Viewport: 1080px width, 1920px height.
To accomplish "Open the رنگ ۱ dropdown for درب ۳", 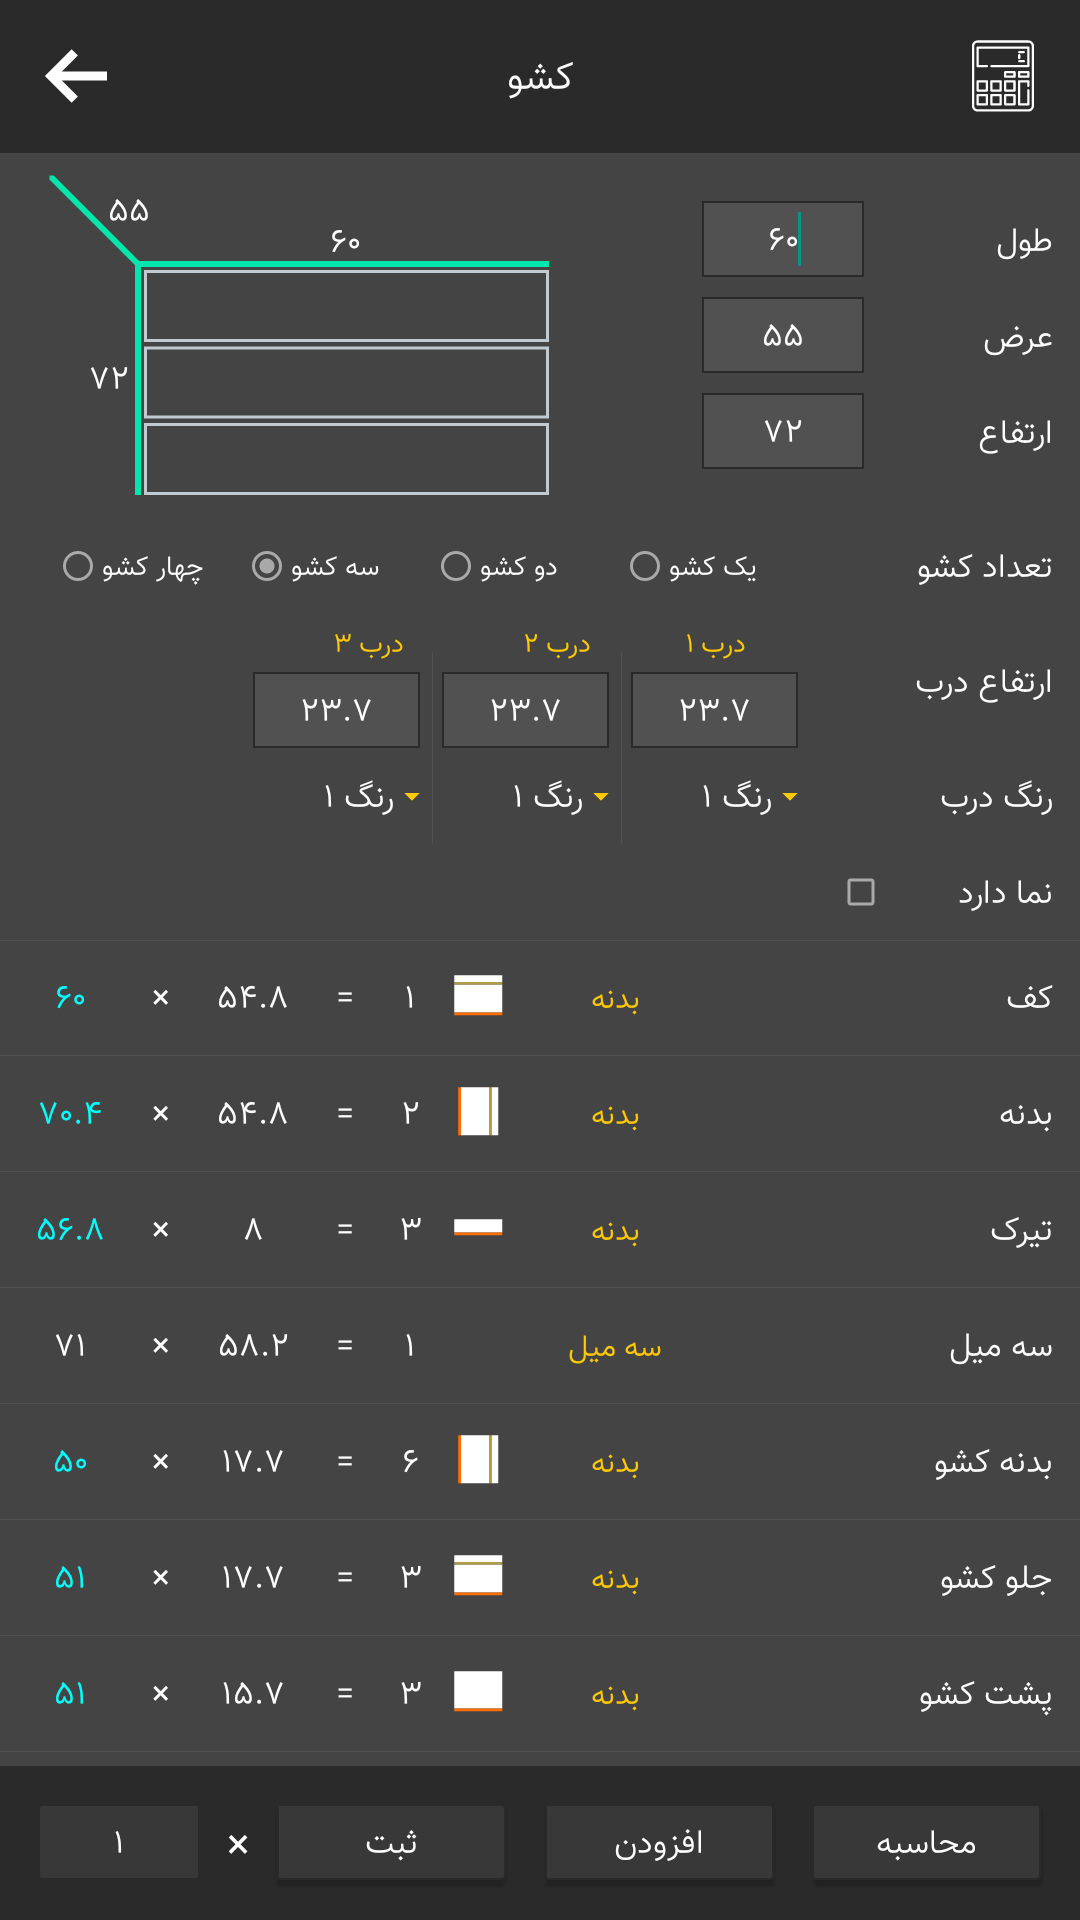I will pyautogui.click(x=371, y=797).
